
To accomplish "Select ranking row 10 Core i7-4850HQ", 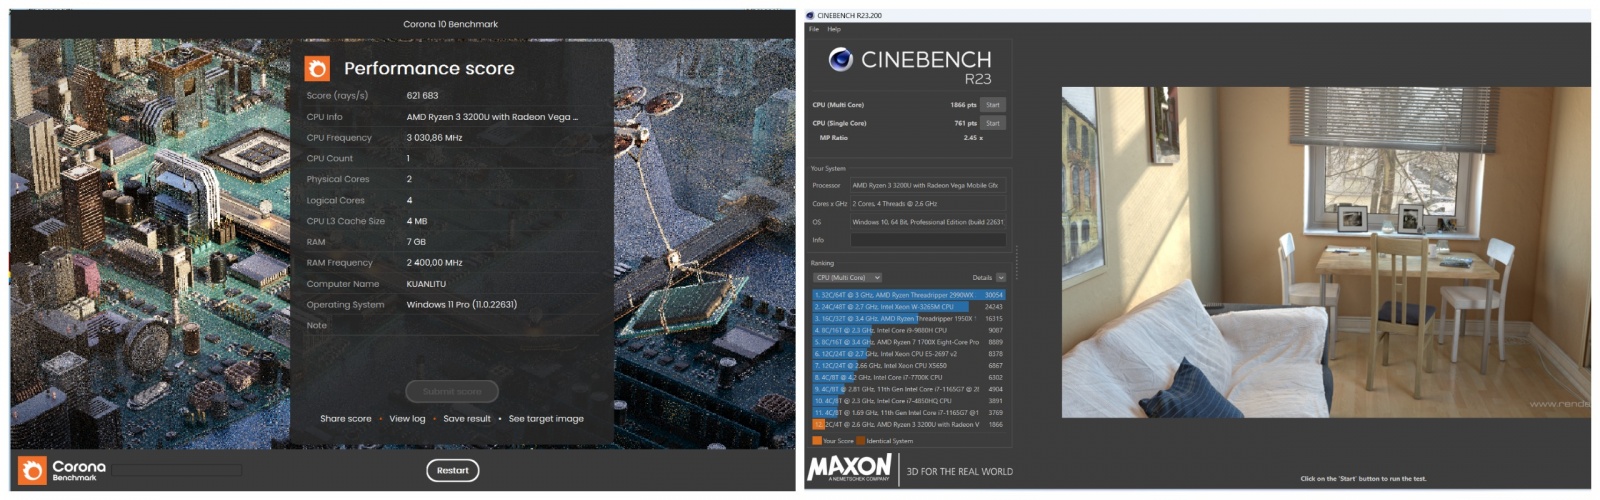I will (x=909, y=401).
